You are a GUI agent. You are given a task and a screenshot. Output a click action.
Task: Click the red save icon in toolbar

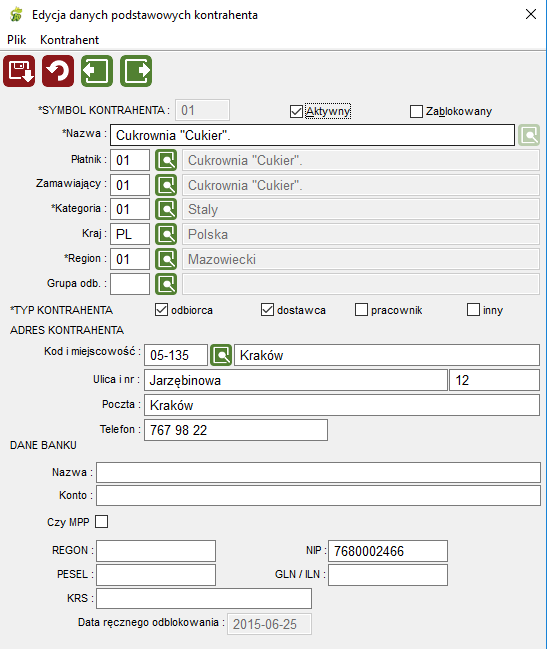(x=19, y=71)
